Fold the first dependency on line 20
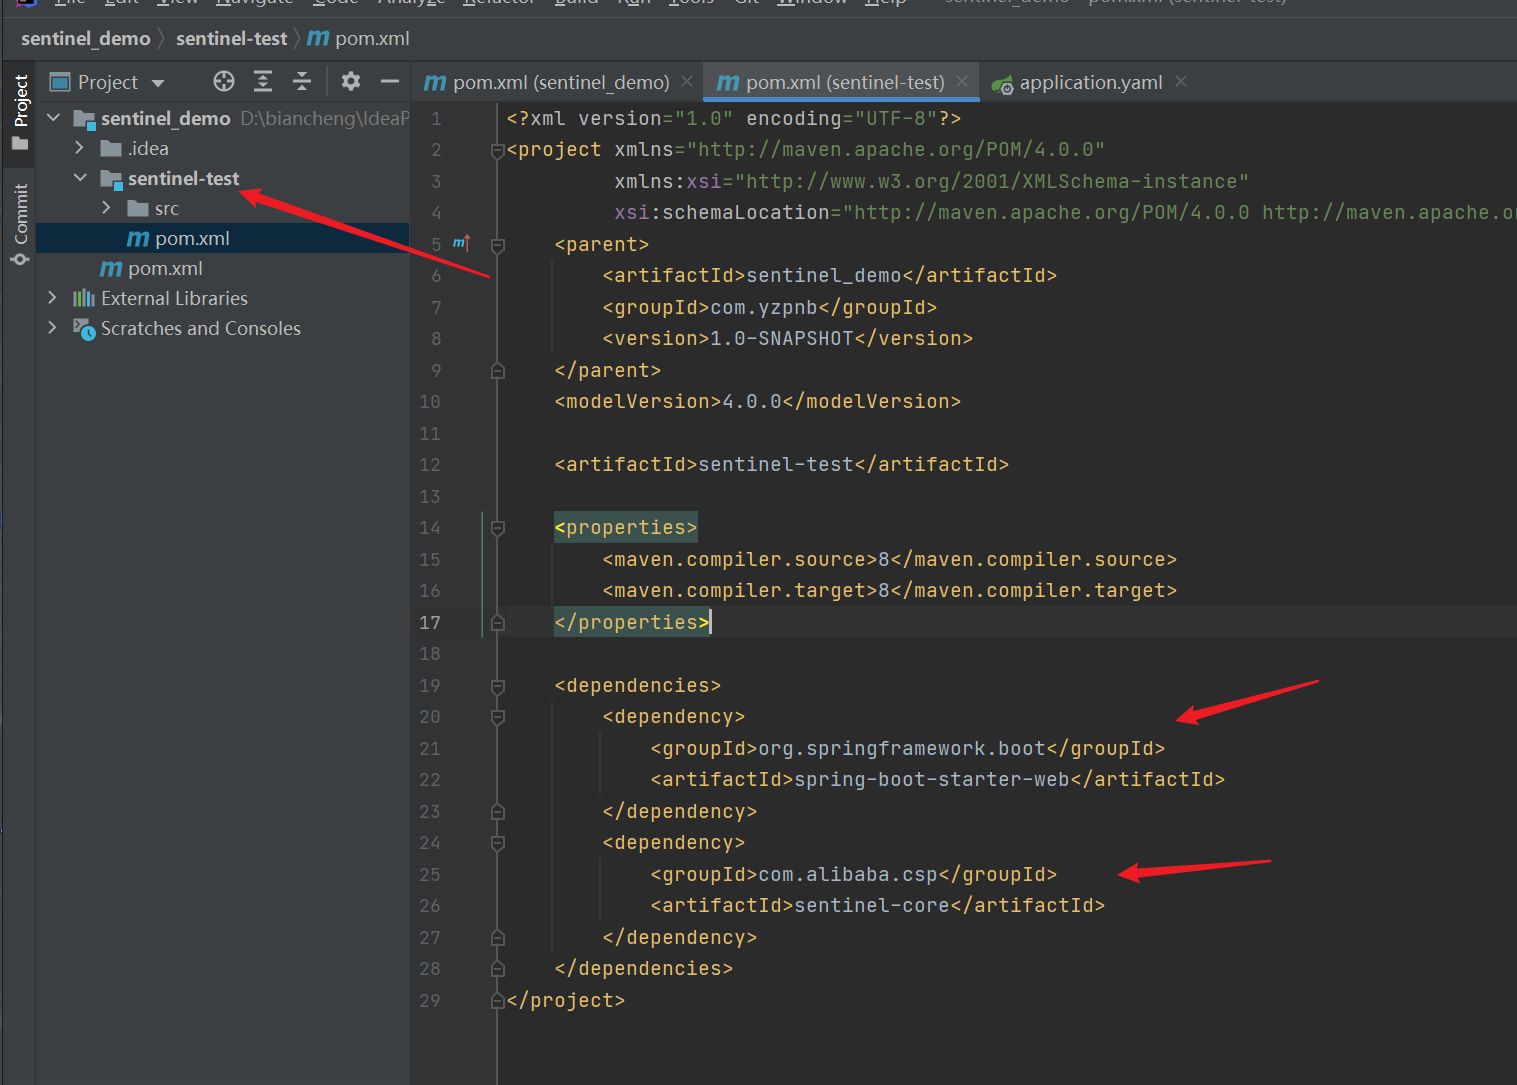 tap(497, 717)
